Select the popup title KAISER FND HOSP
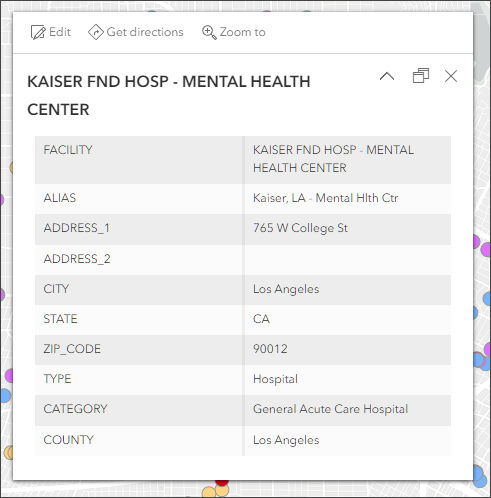This screenshot has width=491, height=498. (169, 96)
